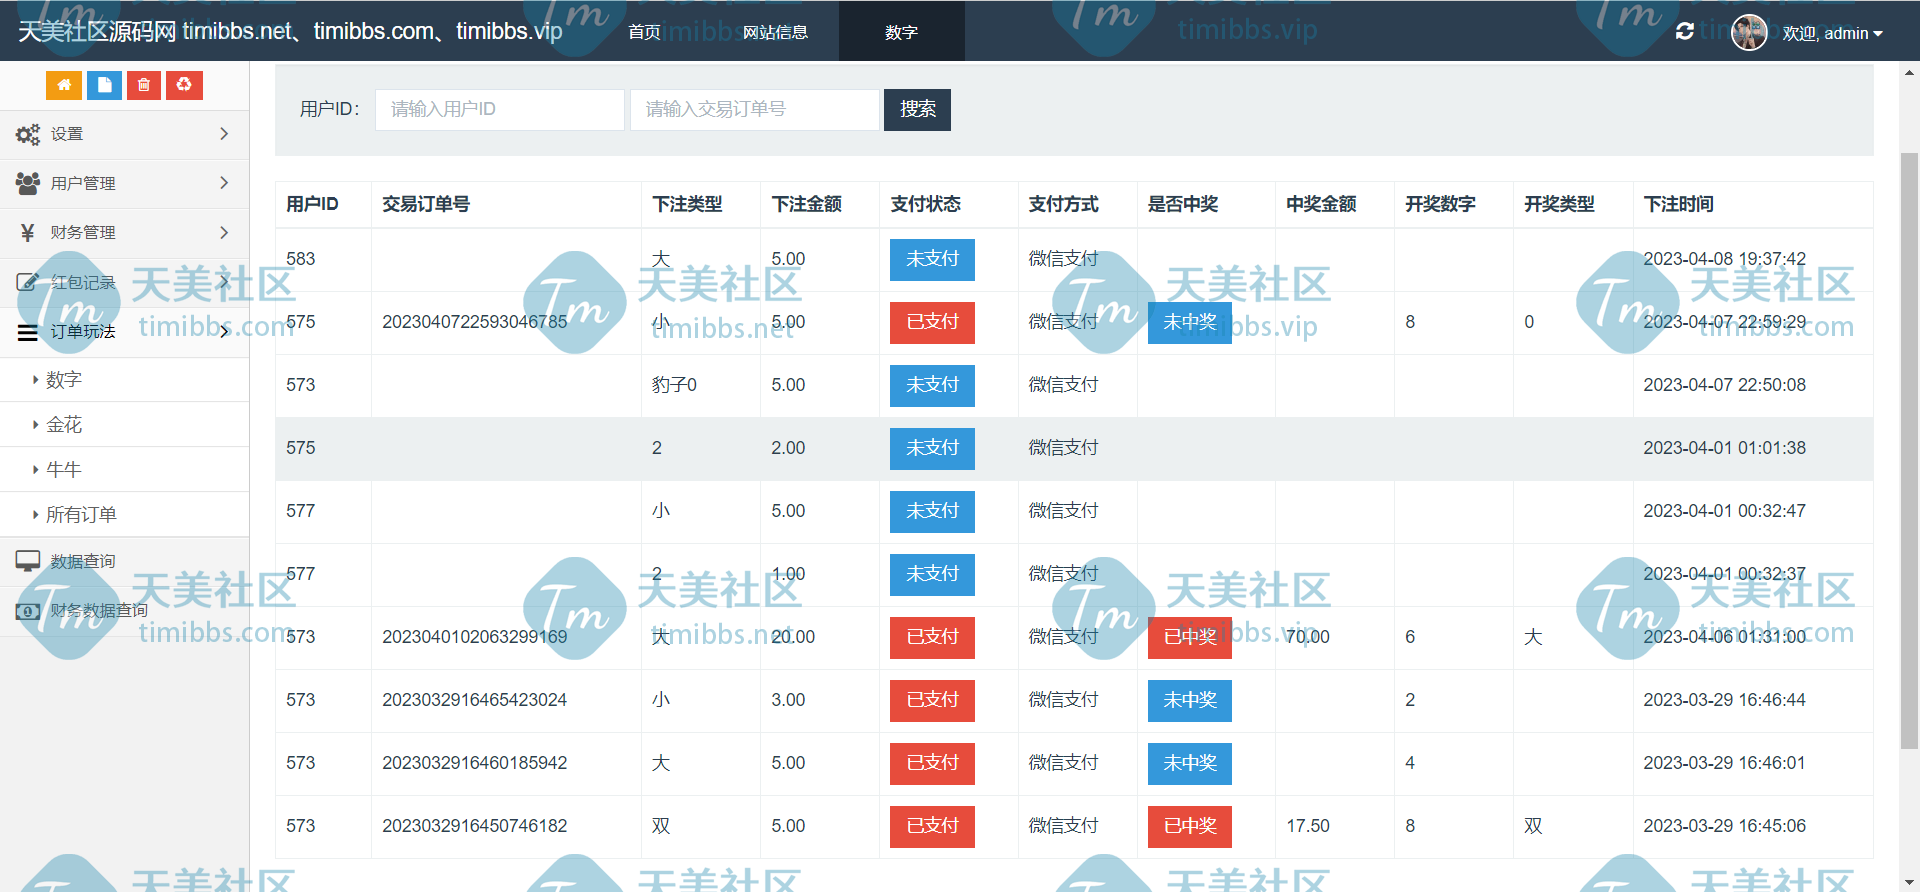Screen dimensions: 1920x892
Task: Click order number 2023040102063299169
Action: (x=474, y=637)
